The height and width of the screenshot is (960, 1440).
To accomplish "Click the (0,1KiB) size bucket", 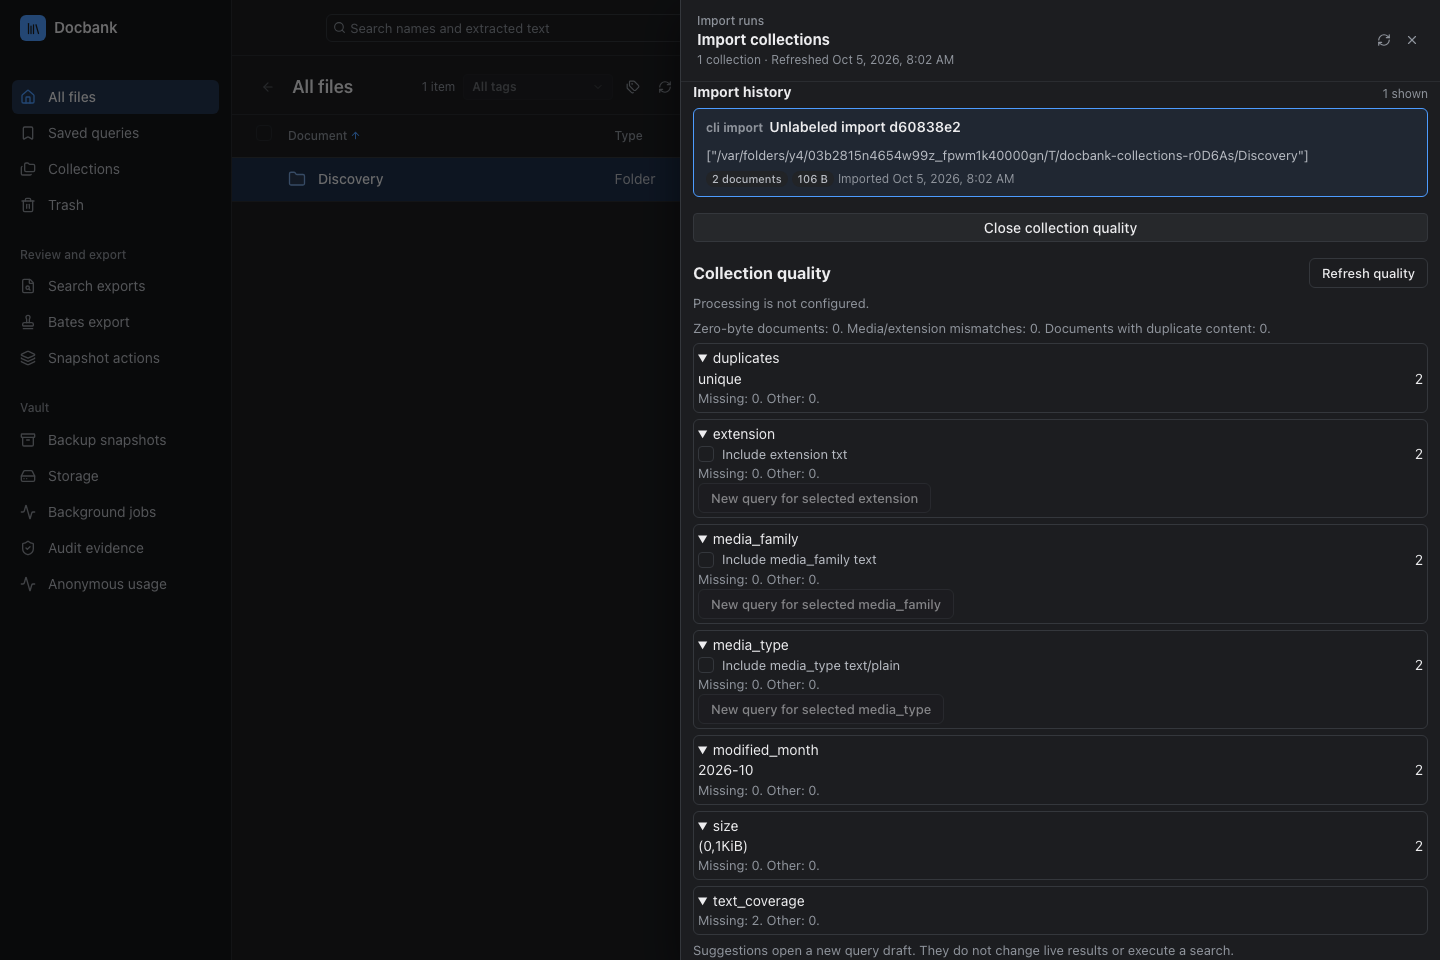I will 723,846.
